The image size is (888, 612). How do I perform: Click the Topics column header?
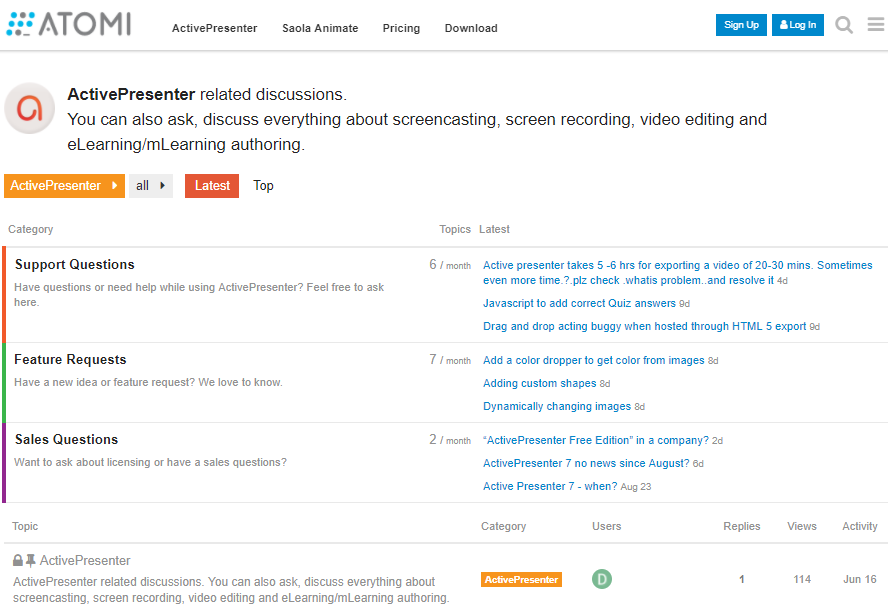tap(455, 229)
